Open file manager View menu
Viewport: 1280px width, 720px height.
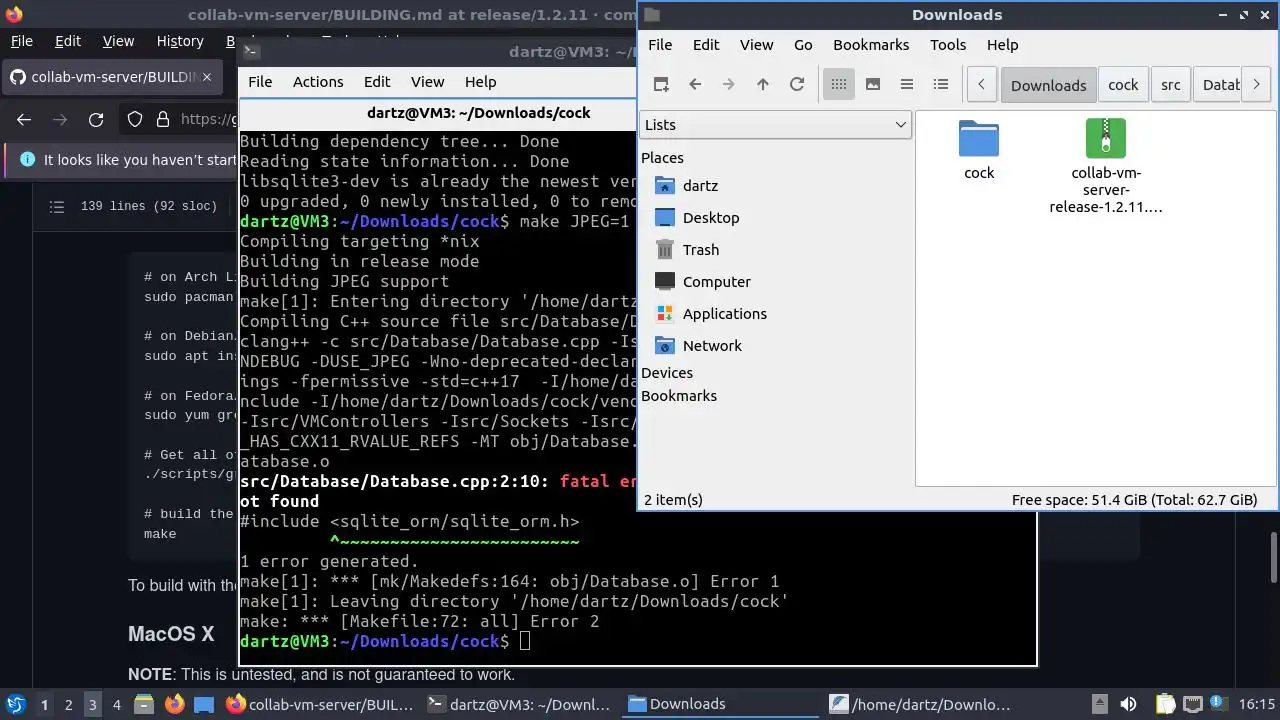tap(756, 45)
